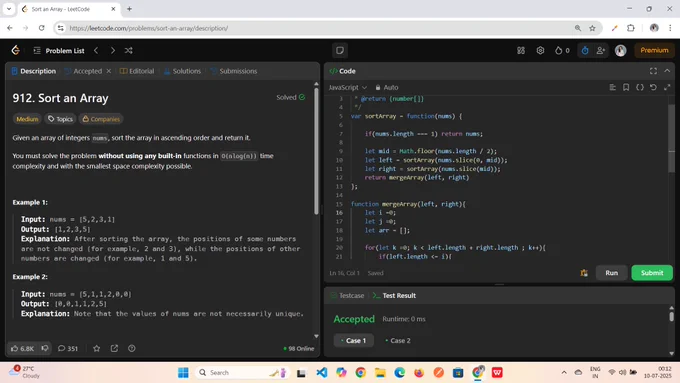680x383 pixels.
Task: Click the test result scrollbar
Action: (x=671, y=317)
